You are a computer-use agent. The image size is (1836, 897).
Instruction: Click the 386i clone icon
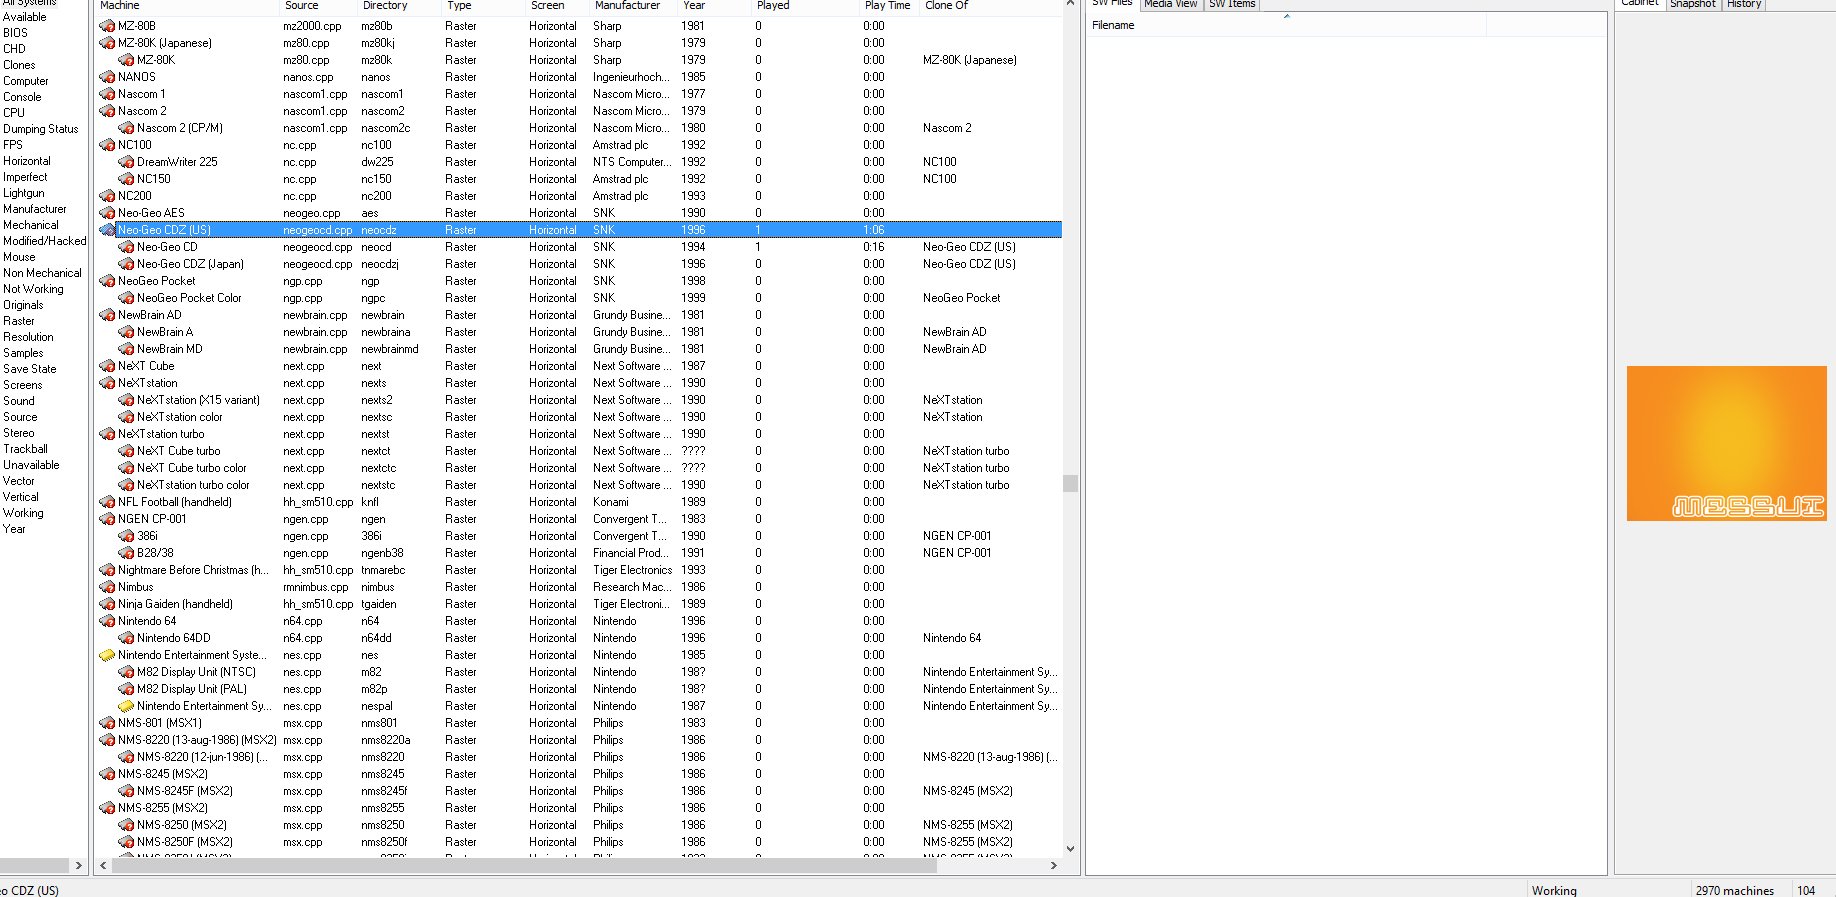pos(126,536)
